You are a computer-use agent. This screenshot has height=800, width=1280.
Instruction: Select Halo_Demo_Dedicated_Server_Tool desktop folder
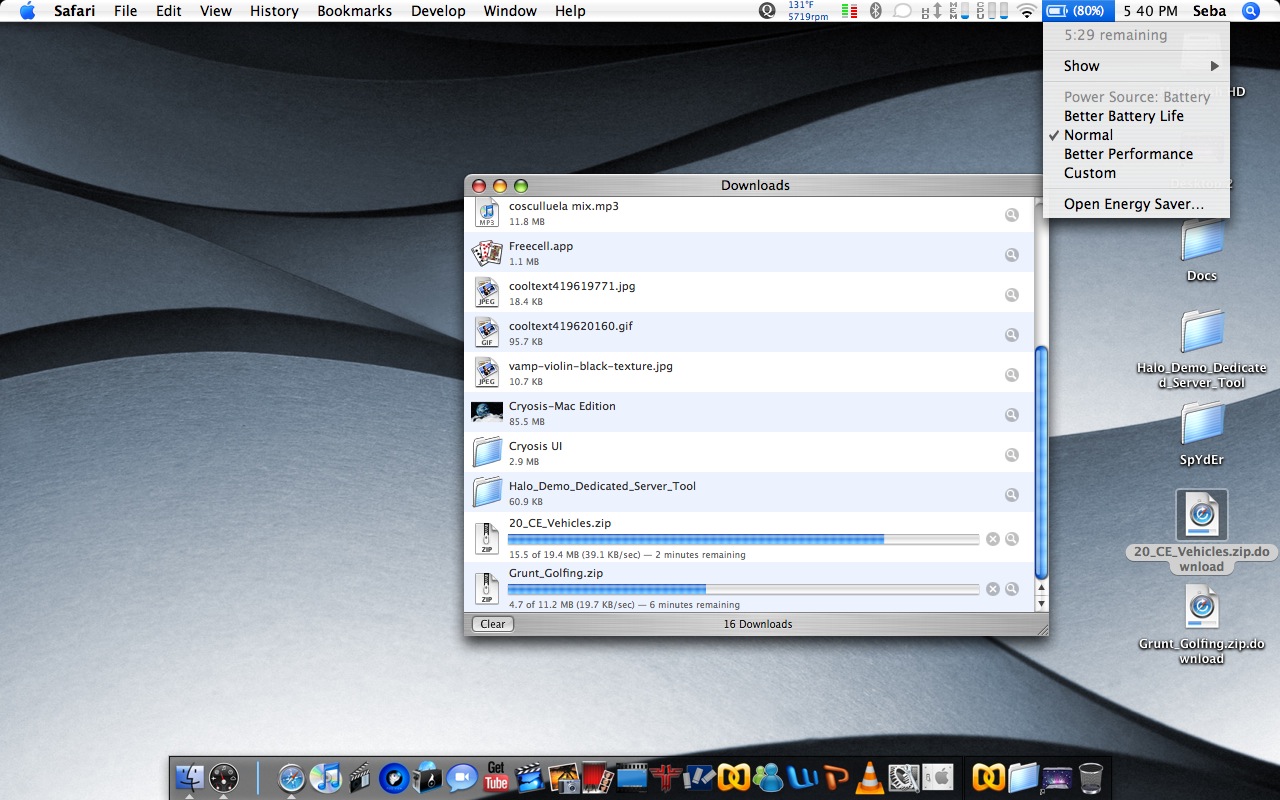coord(1202,348)
